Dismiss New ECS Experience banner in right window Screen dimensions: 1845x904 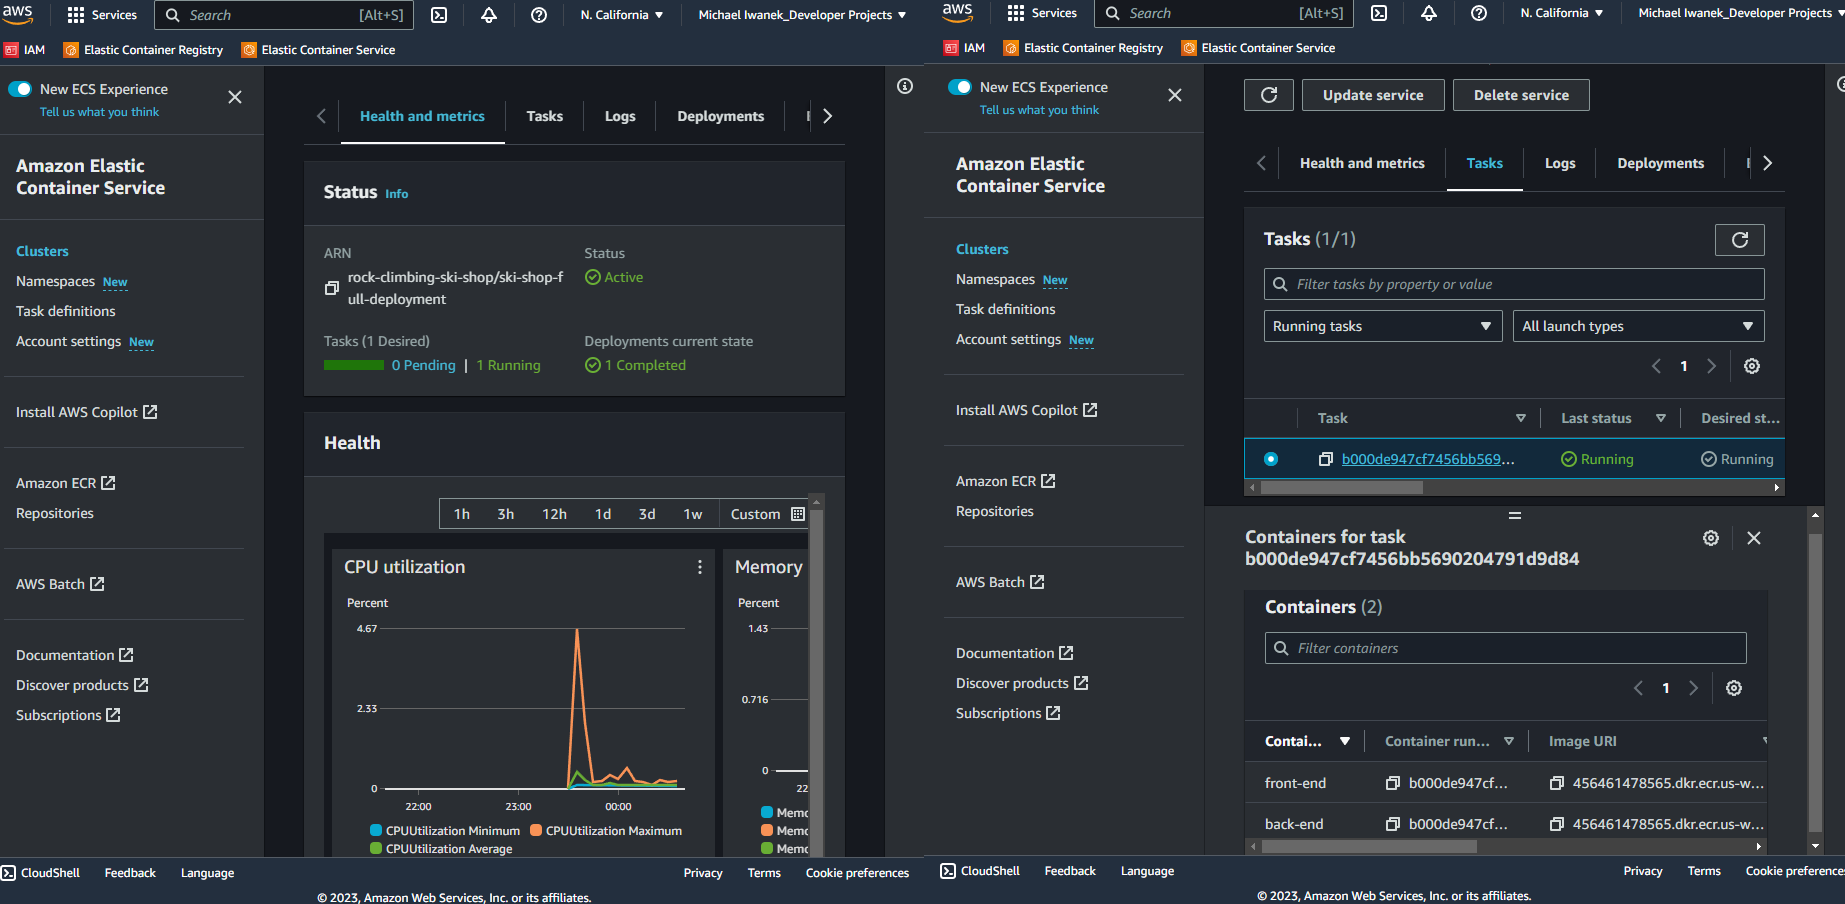pos(1175,95)
